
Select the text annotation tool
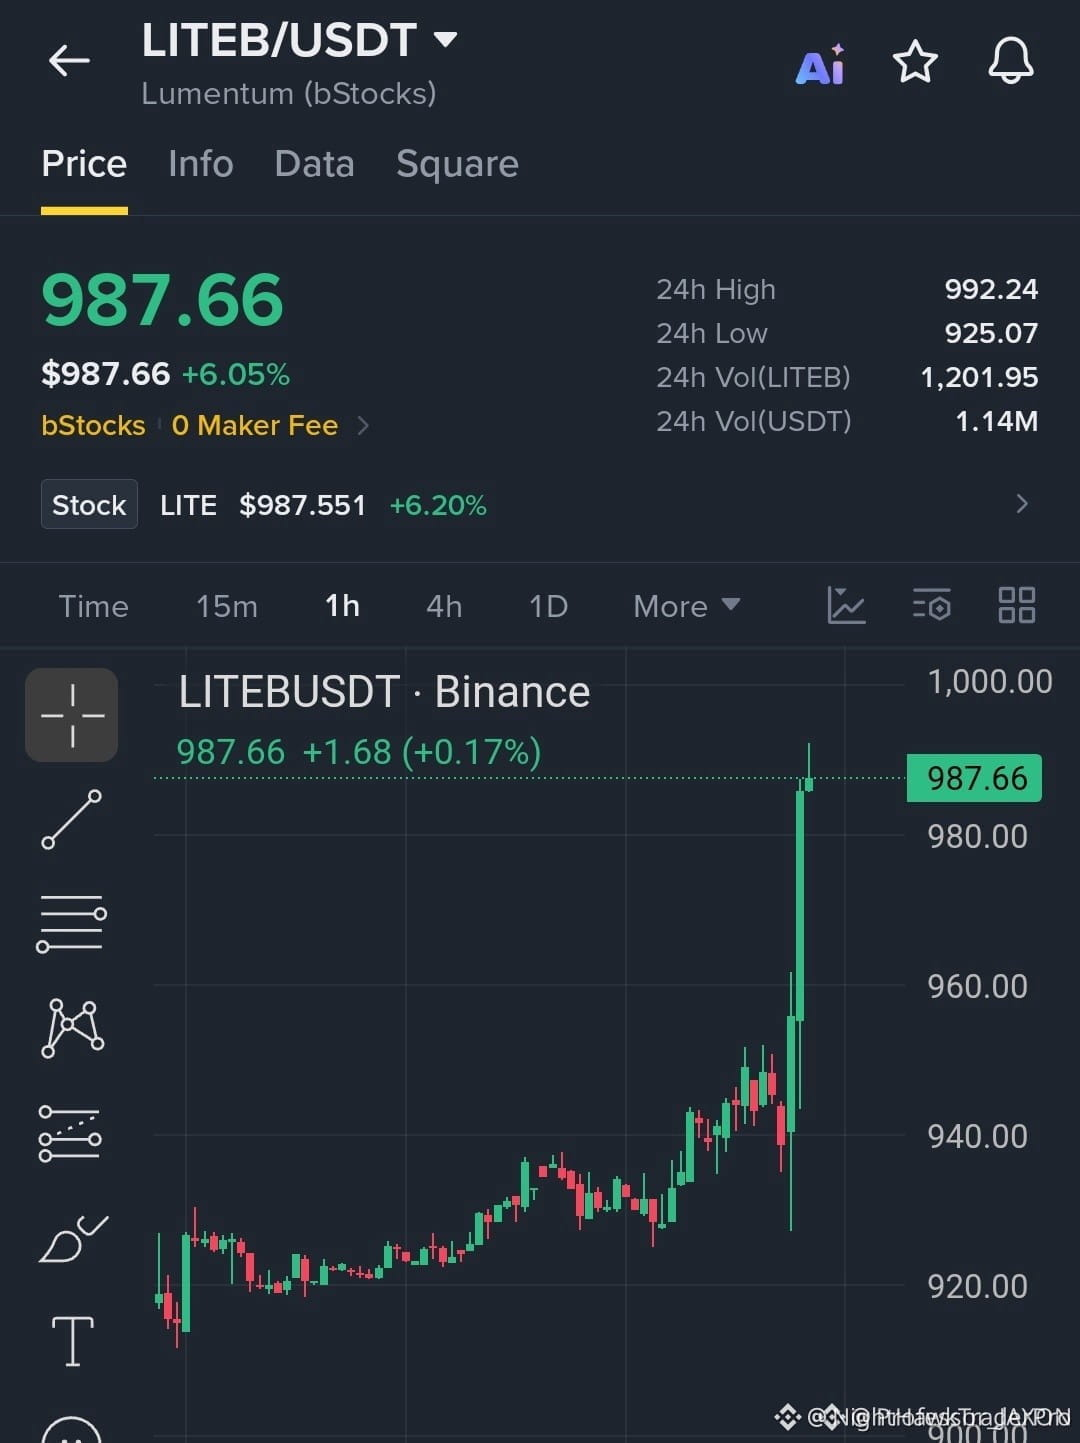click(72, 1341)
